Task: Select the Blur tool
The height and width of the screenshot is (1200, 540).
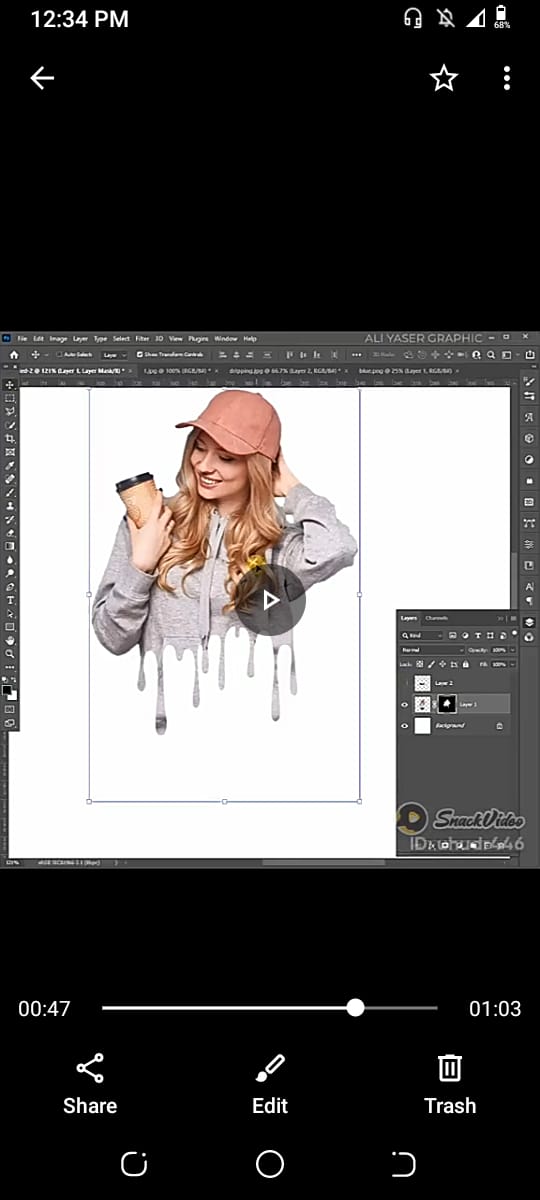Action: (x=11, y=560)
